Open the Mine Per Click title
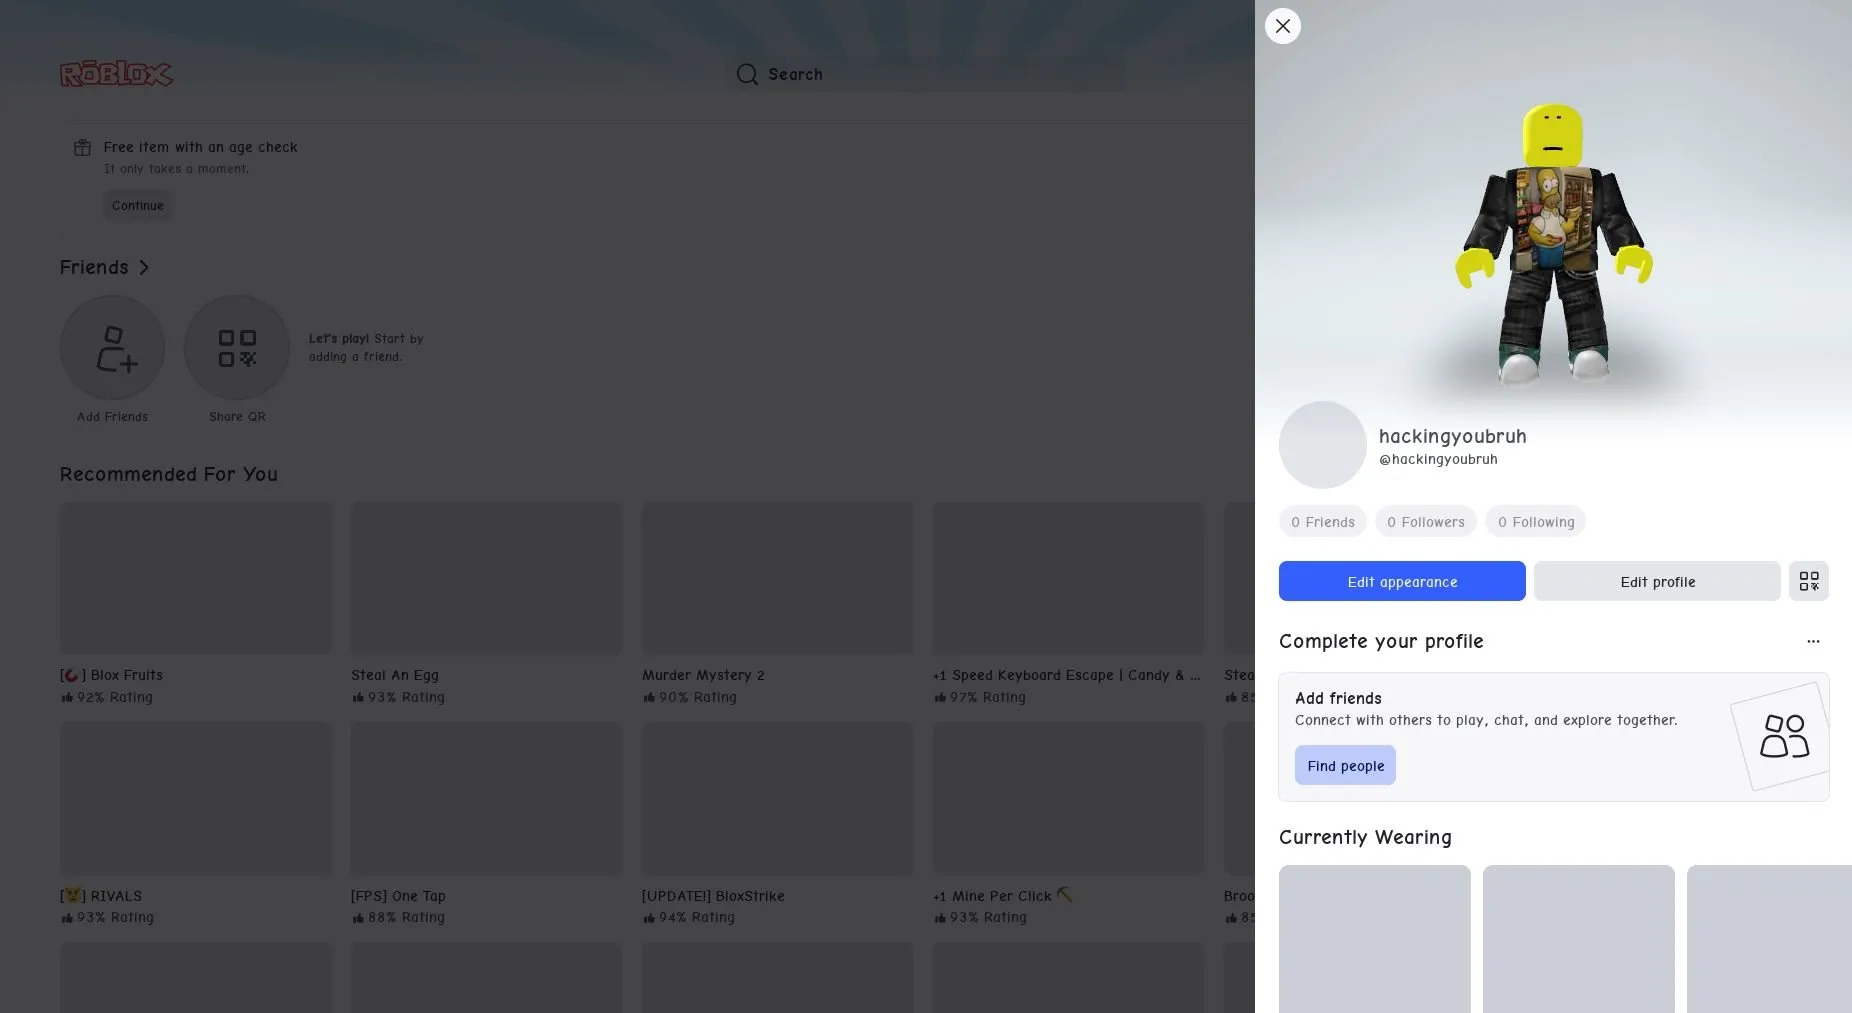1852x1013 pixels. click(x=1002, y=896)
